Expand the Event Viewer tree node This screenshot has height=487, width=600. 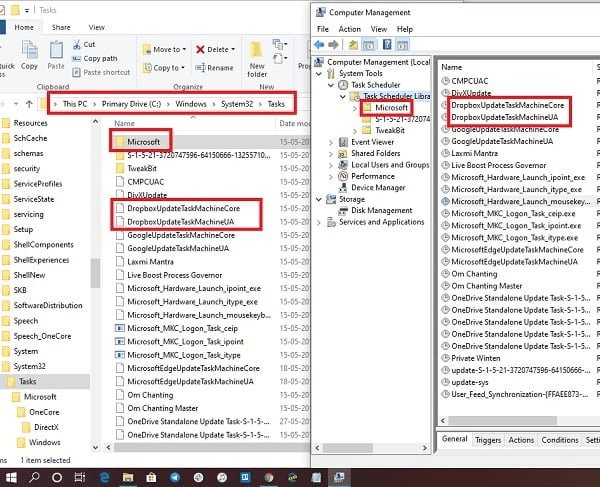click(x=332, y=143)
